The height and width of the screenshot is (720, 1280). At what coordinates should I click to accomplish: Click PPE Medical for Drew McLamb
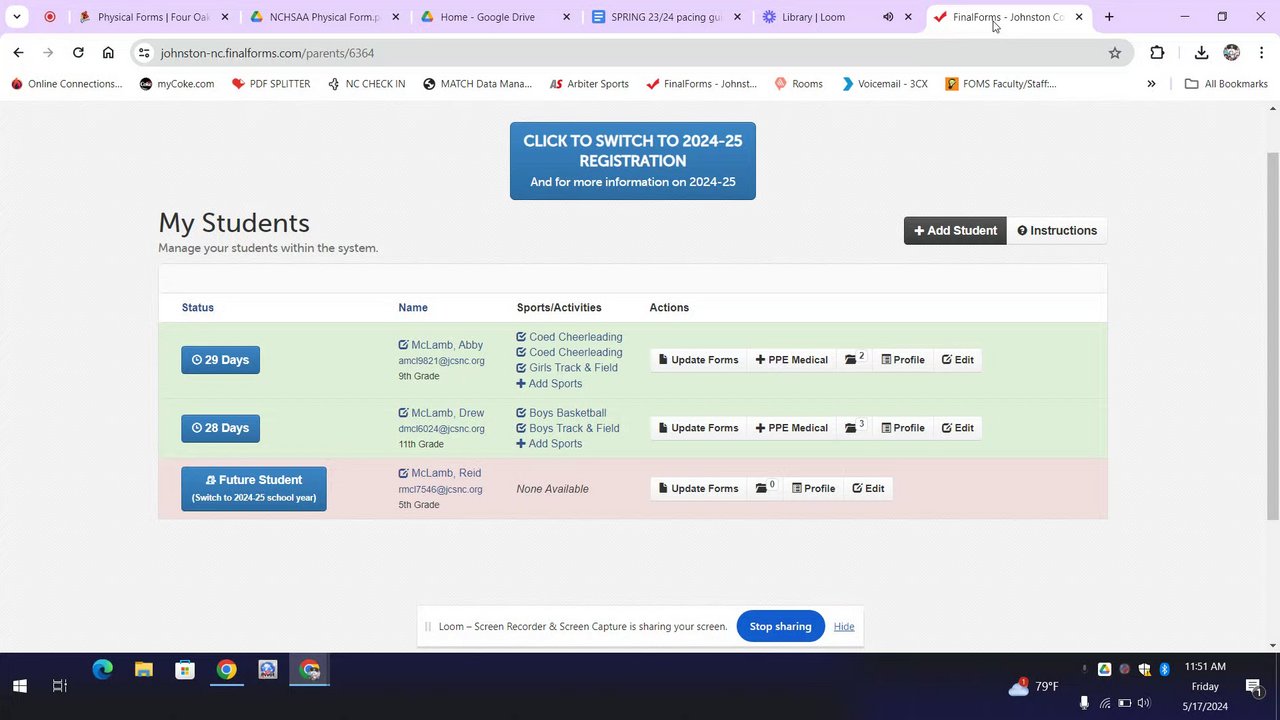pyautogui.click(x=791, y=427)
